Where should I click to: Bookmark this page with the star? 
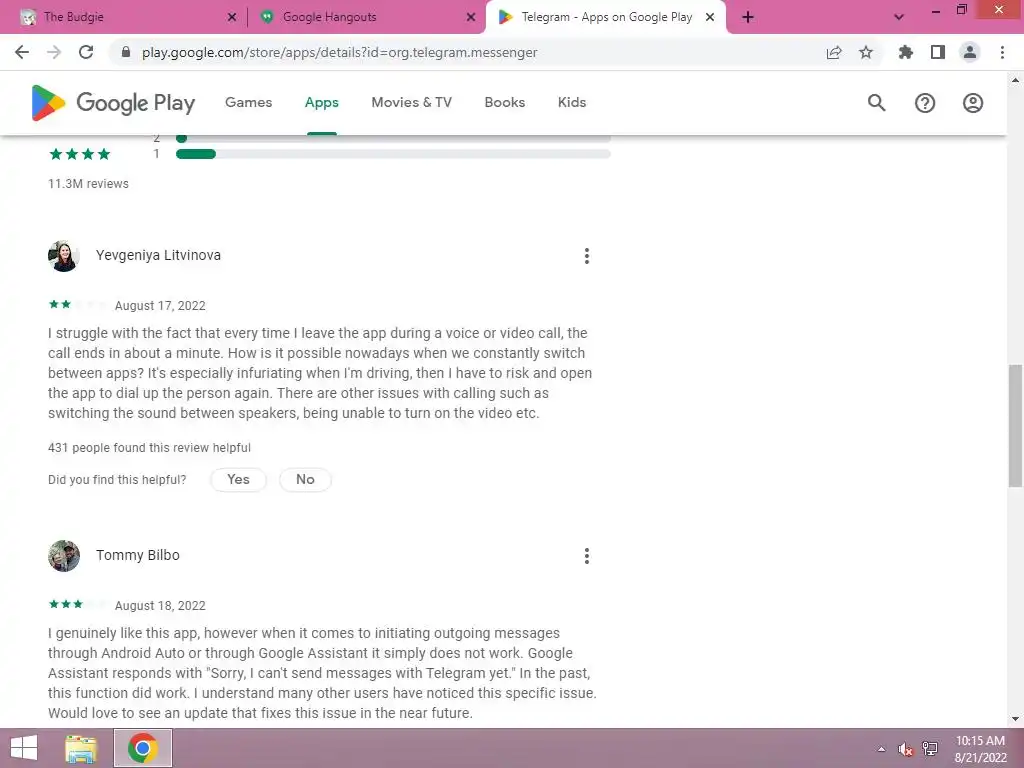pos(866,52)
